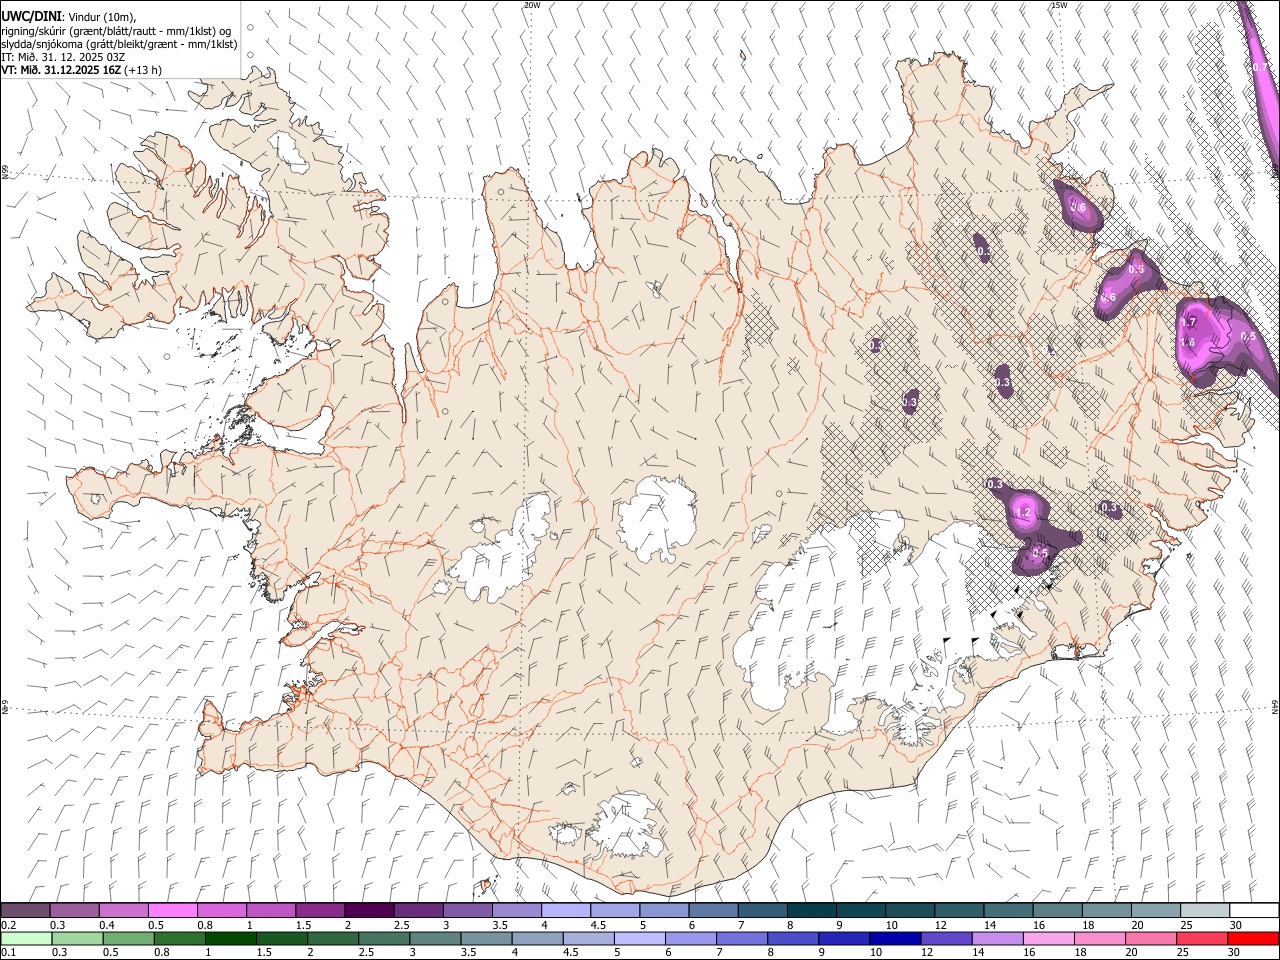
Task: Click the red 25 swatch in bottom legend
Action: pyautogui.click(x=1204, y=938)
